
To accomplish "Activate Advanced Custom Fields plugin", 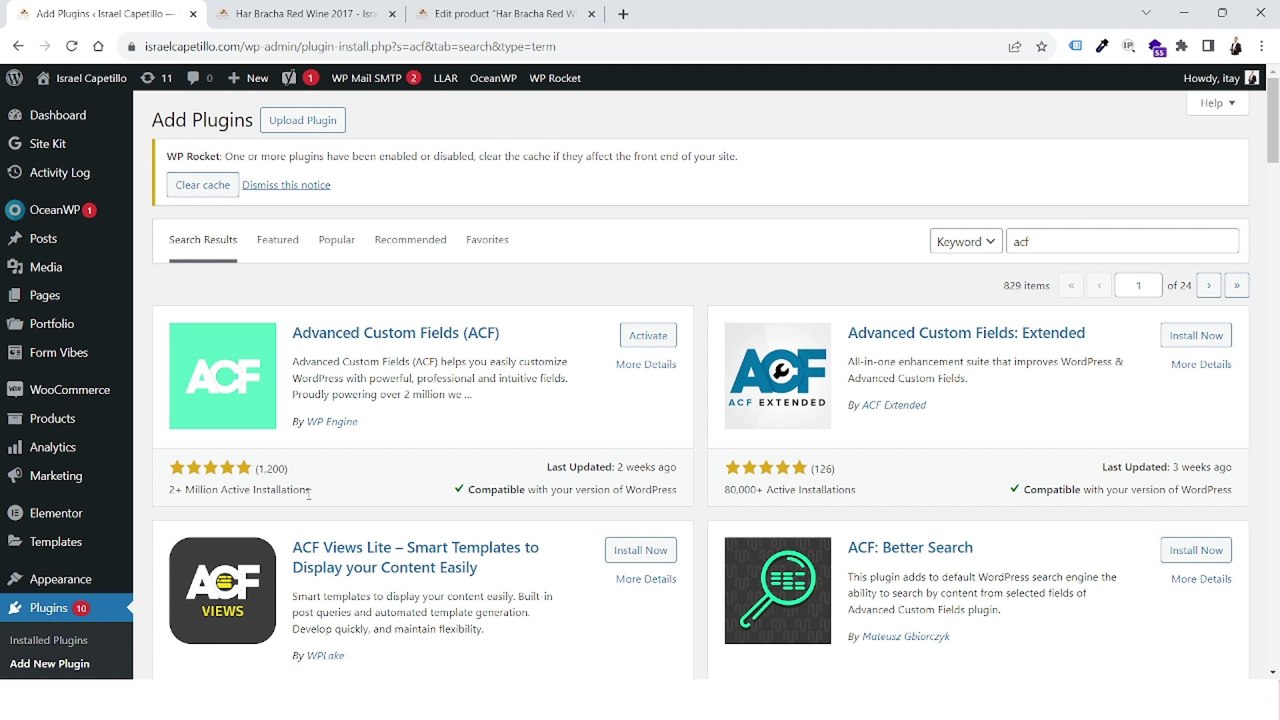I will (x=648, y=335).
